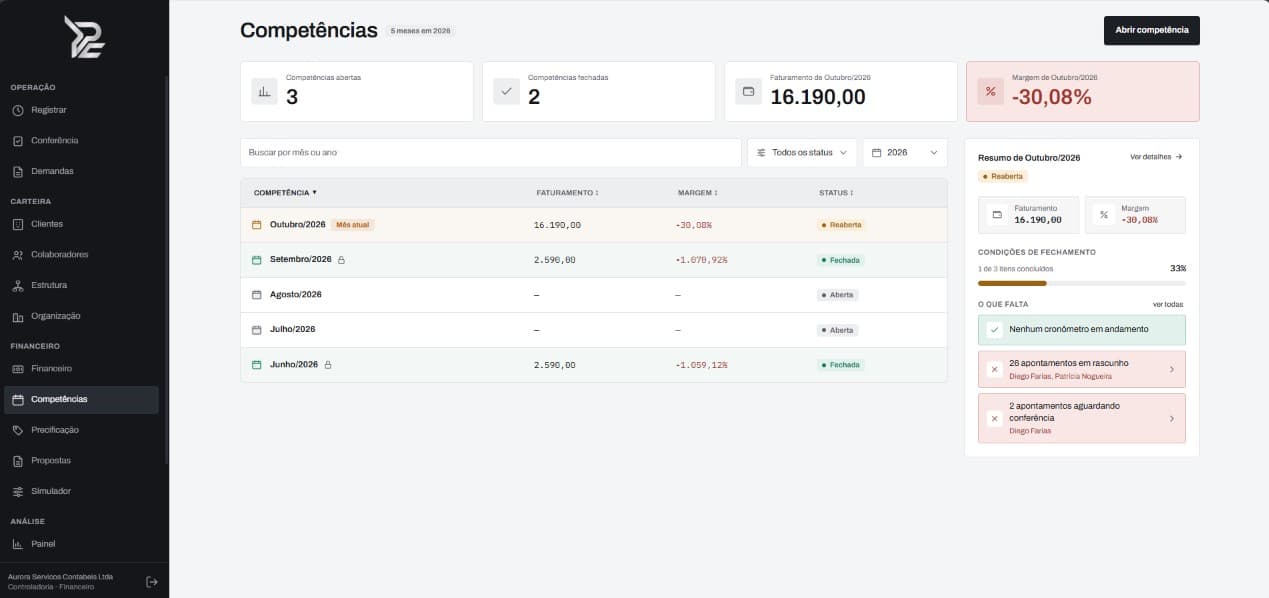Click the closing conditions progress bar

click(1081, 283)
